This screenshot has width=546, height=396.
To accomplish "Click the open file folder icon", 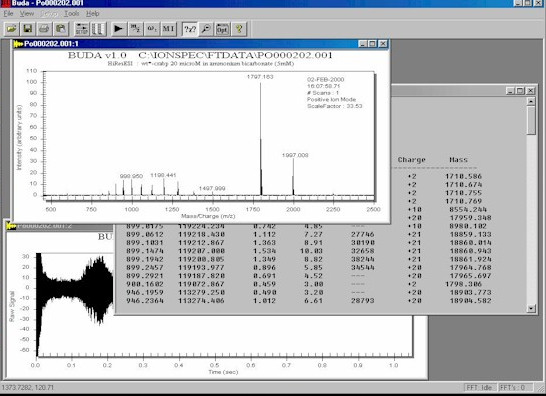I will [x=11, y=29].
